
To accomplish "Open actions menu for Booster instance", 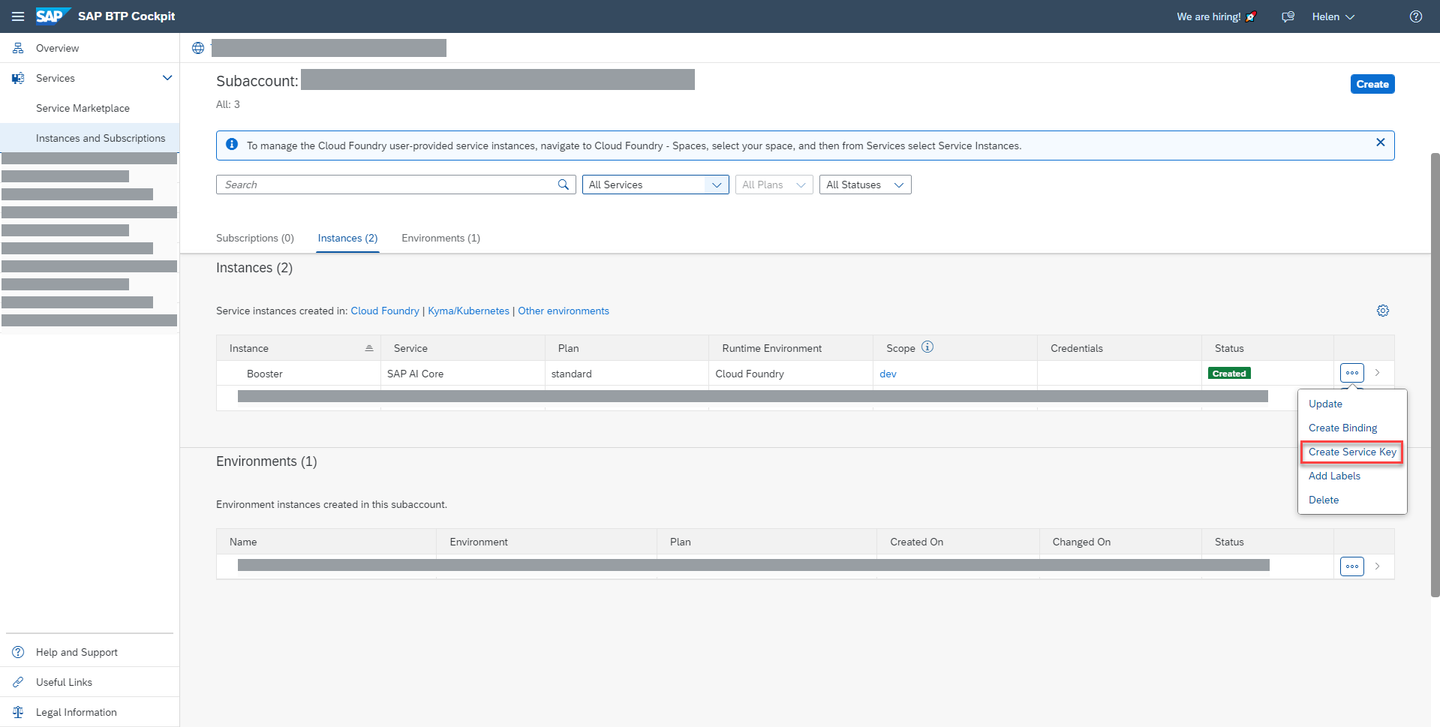I will click(x=1352, y=373).
